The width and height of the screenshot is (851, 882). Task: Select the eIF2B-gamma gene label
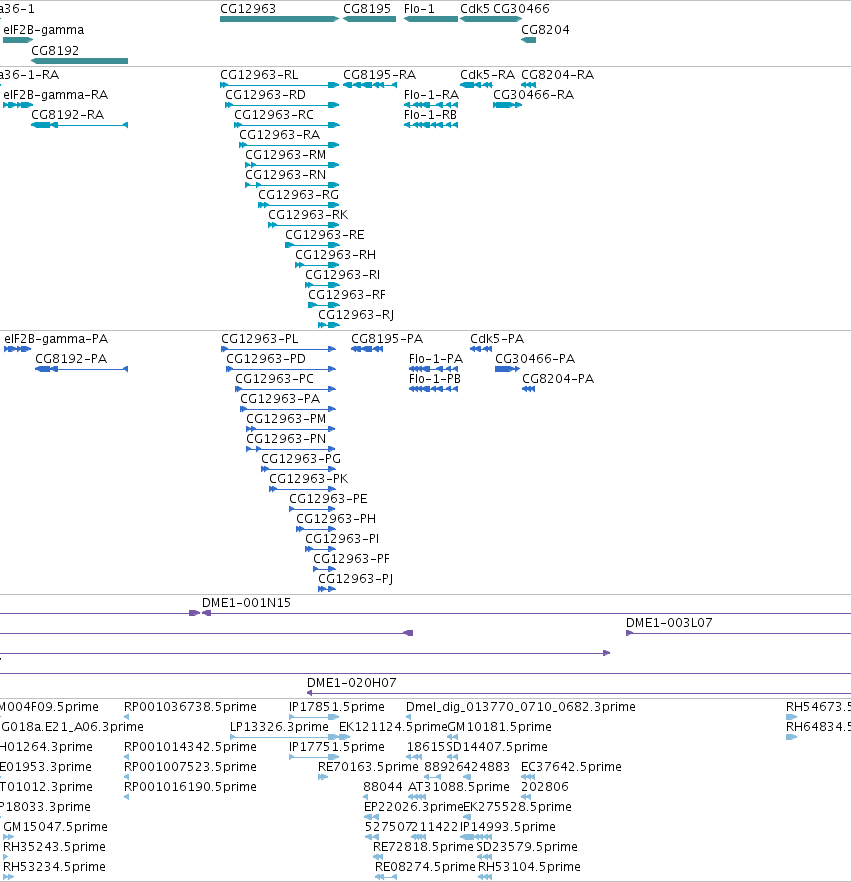pos(44,29)
